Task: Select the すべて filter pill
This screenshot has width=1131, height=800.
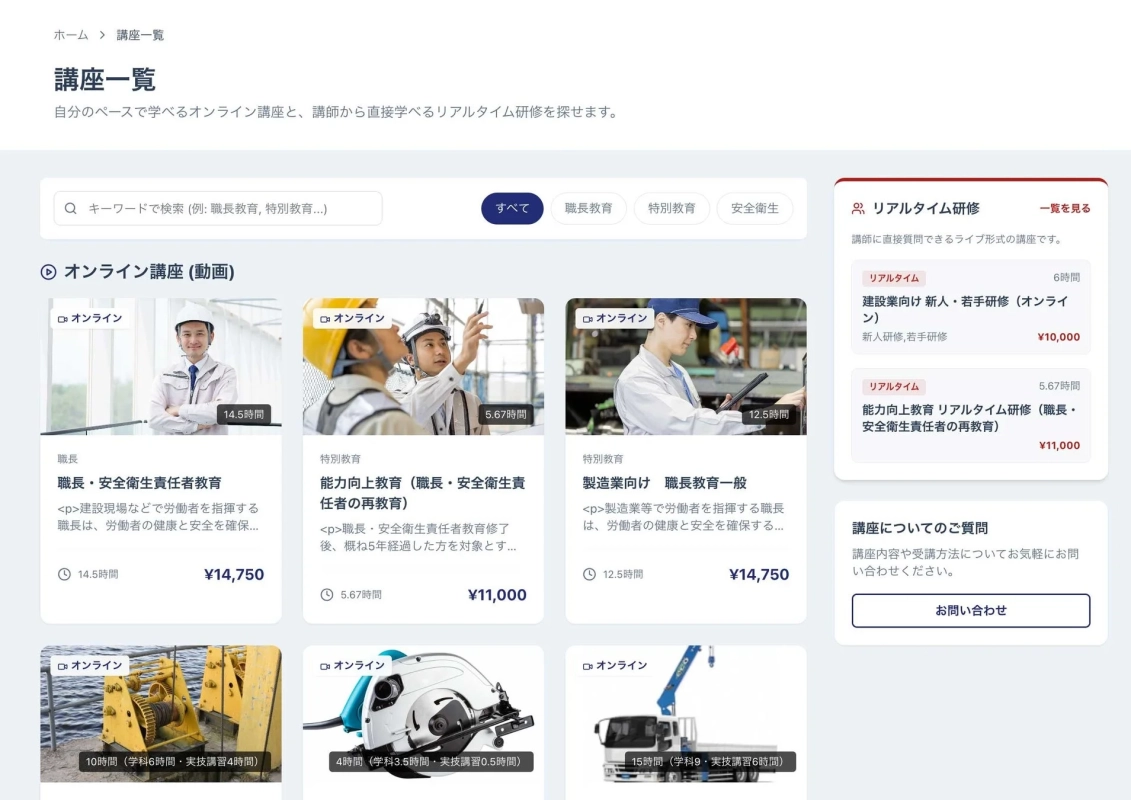Action: pyautogui.click(x=512, y=209)
